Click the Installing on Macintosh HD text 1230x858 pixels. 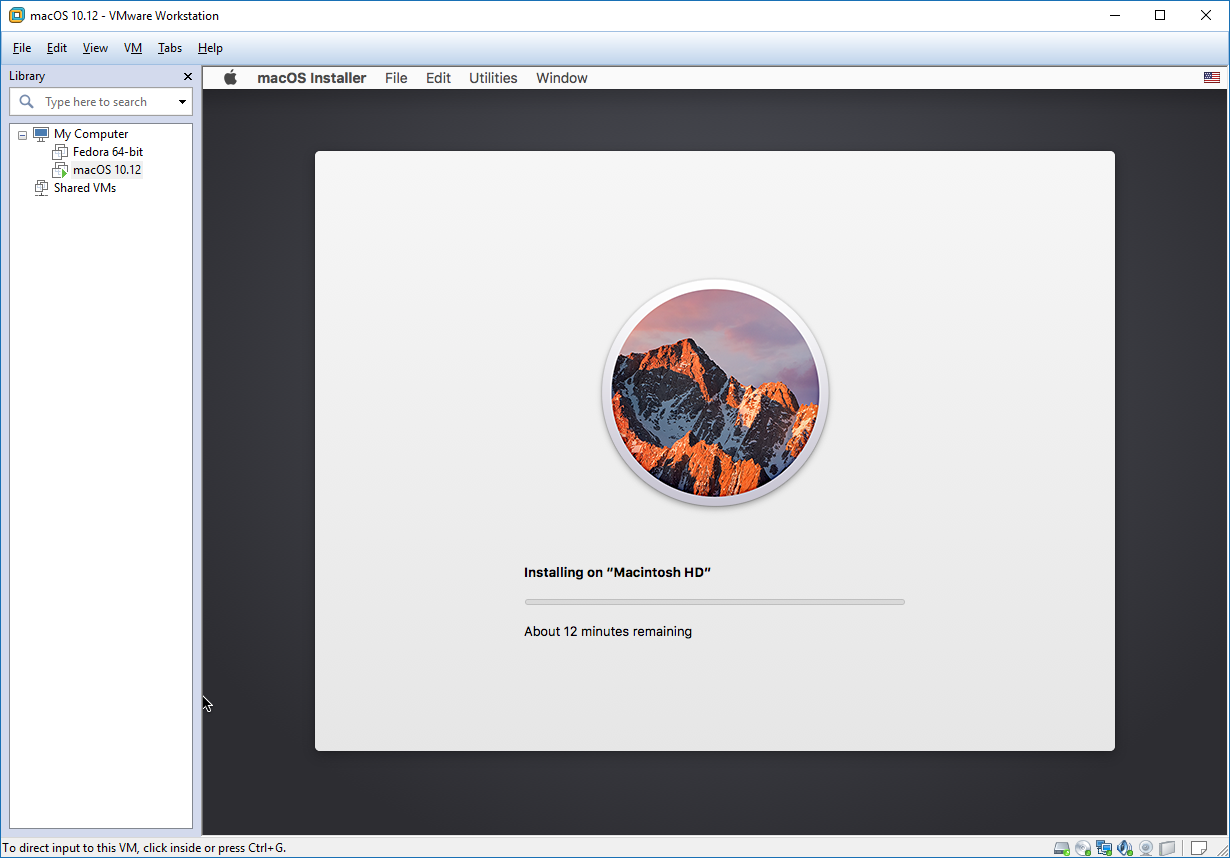[x=617, y=572]
